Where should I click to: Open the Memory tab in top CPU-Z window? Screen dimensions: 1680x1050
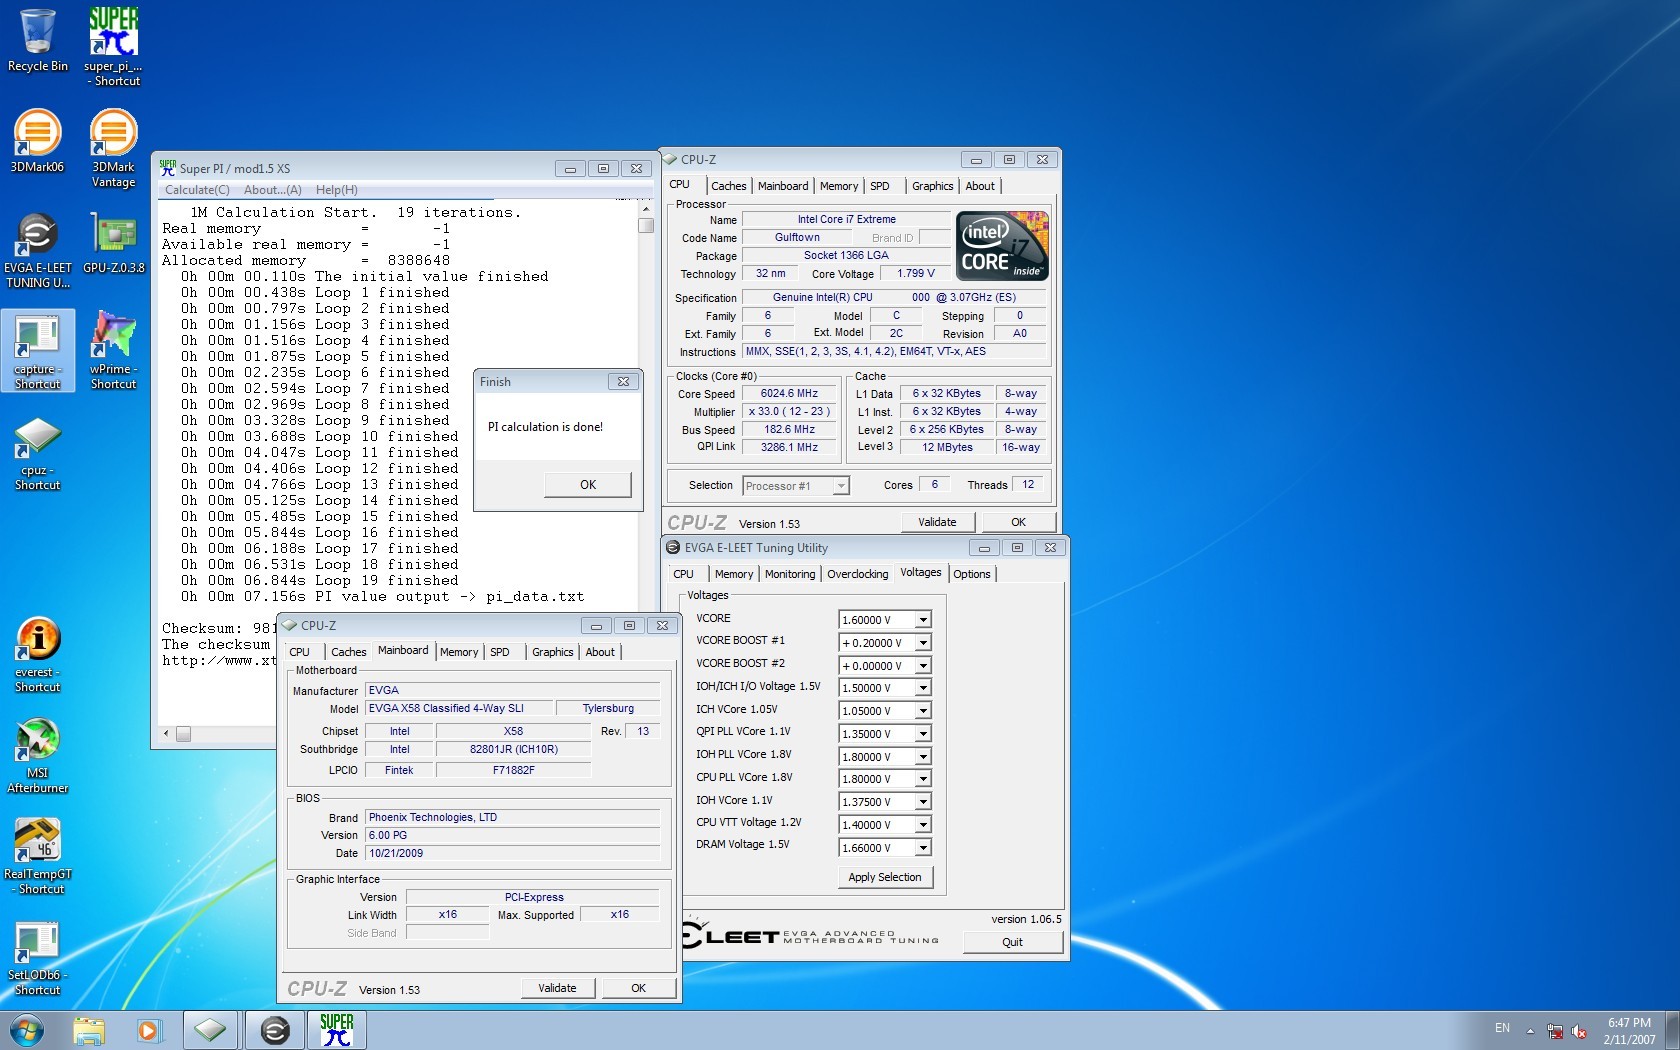pyautogui.click(x=838, y=186)
